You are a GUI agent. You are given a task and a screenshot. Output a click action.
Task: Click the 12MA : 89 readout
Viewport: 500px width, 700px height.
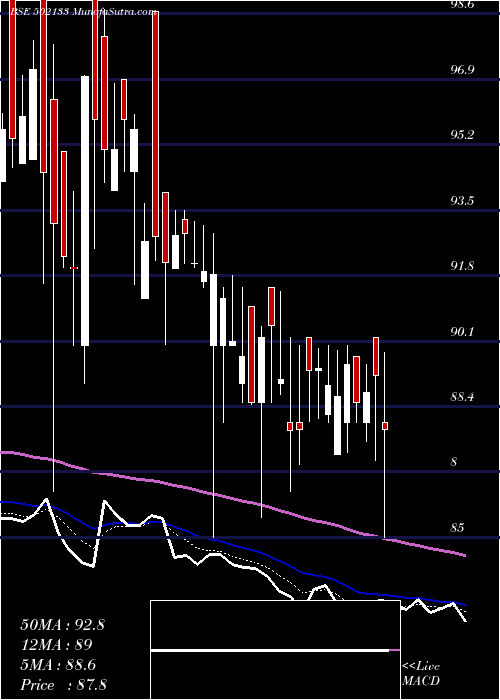[x=56, y=645]
